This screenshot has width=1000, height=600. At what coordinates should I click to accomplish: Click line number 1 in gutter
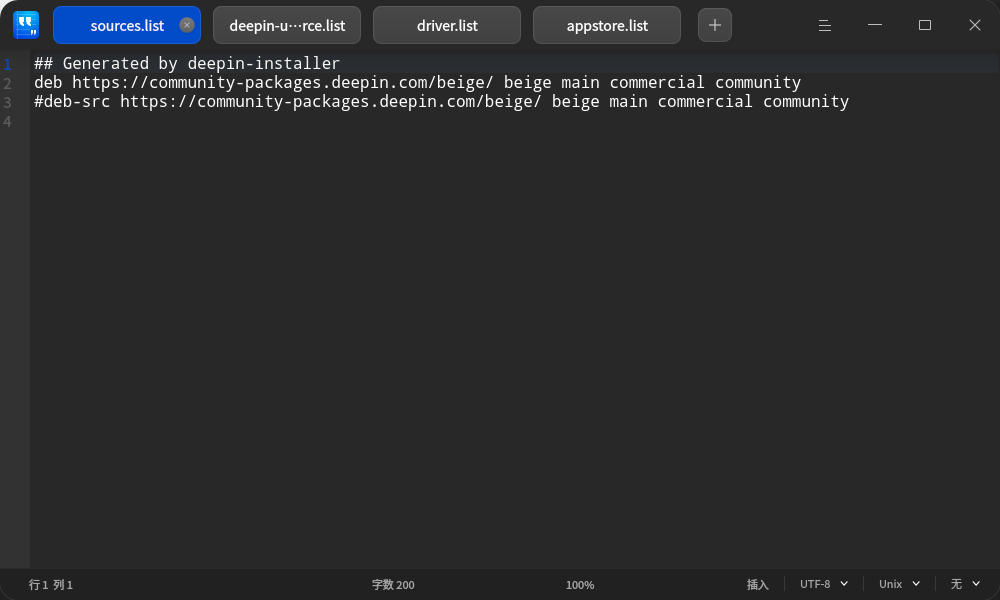pyautogui.click(x=8, y=64)
